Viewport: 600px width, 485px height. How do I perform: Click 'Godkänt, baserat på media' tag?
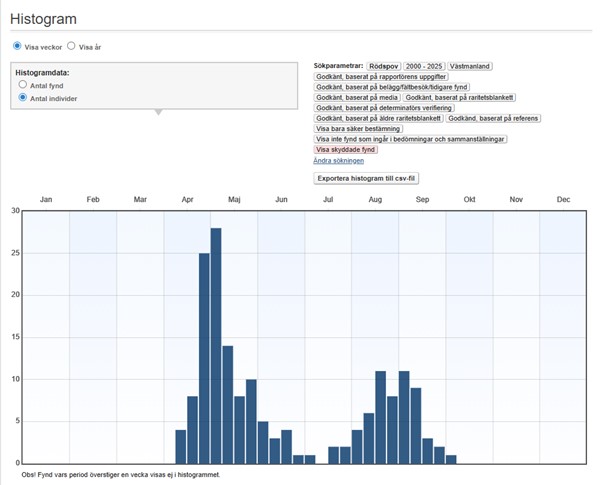point(357,97)
